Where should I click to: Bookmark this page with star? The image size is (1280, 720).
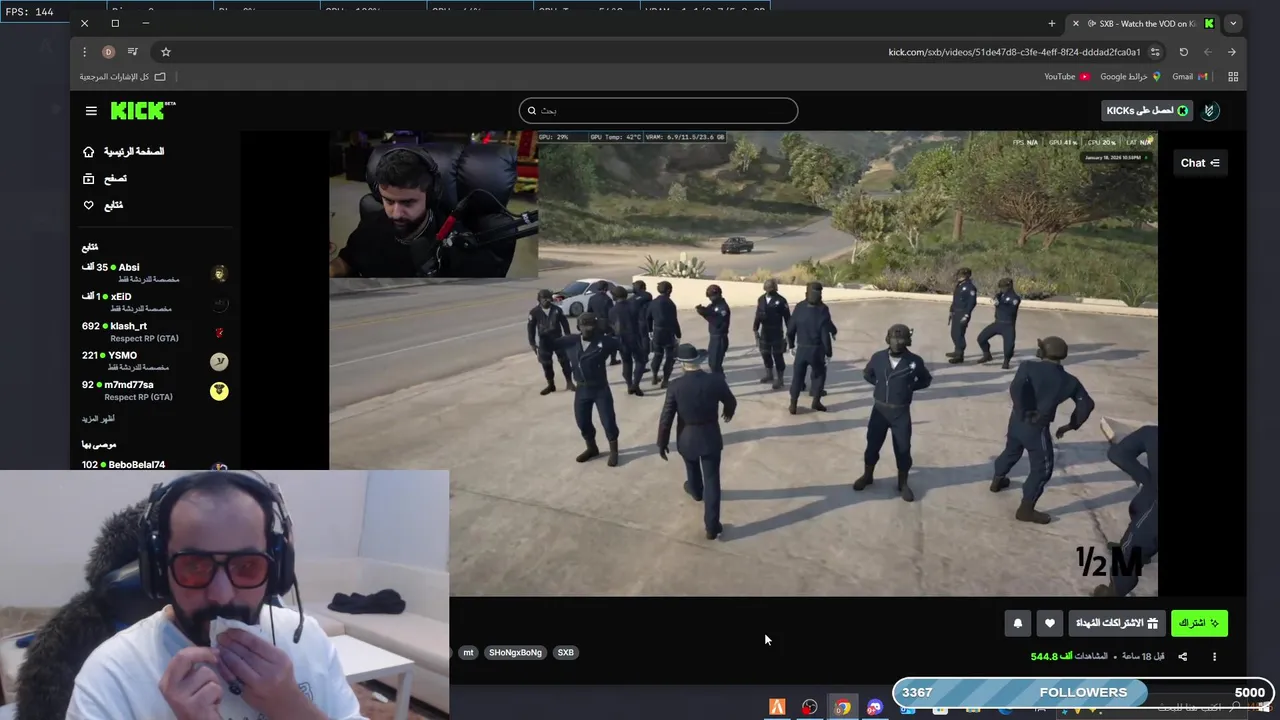166,52
